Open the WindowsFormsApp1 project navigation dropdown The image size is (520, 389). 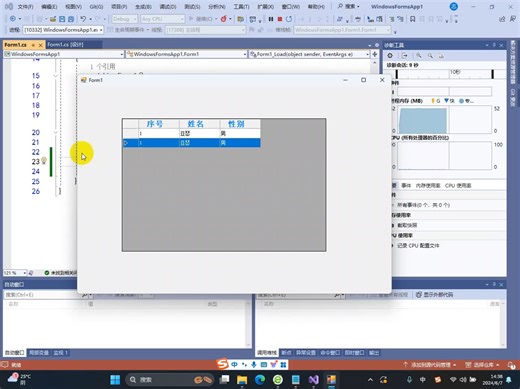64,54
